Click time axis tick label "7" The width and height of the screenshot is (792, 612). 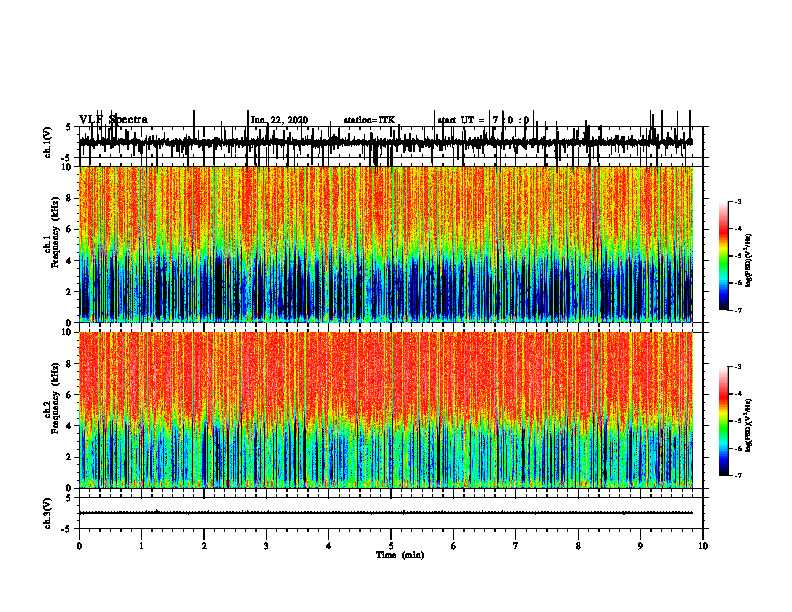[x=516, y=546]
